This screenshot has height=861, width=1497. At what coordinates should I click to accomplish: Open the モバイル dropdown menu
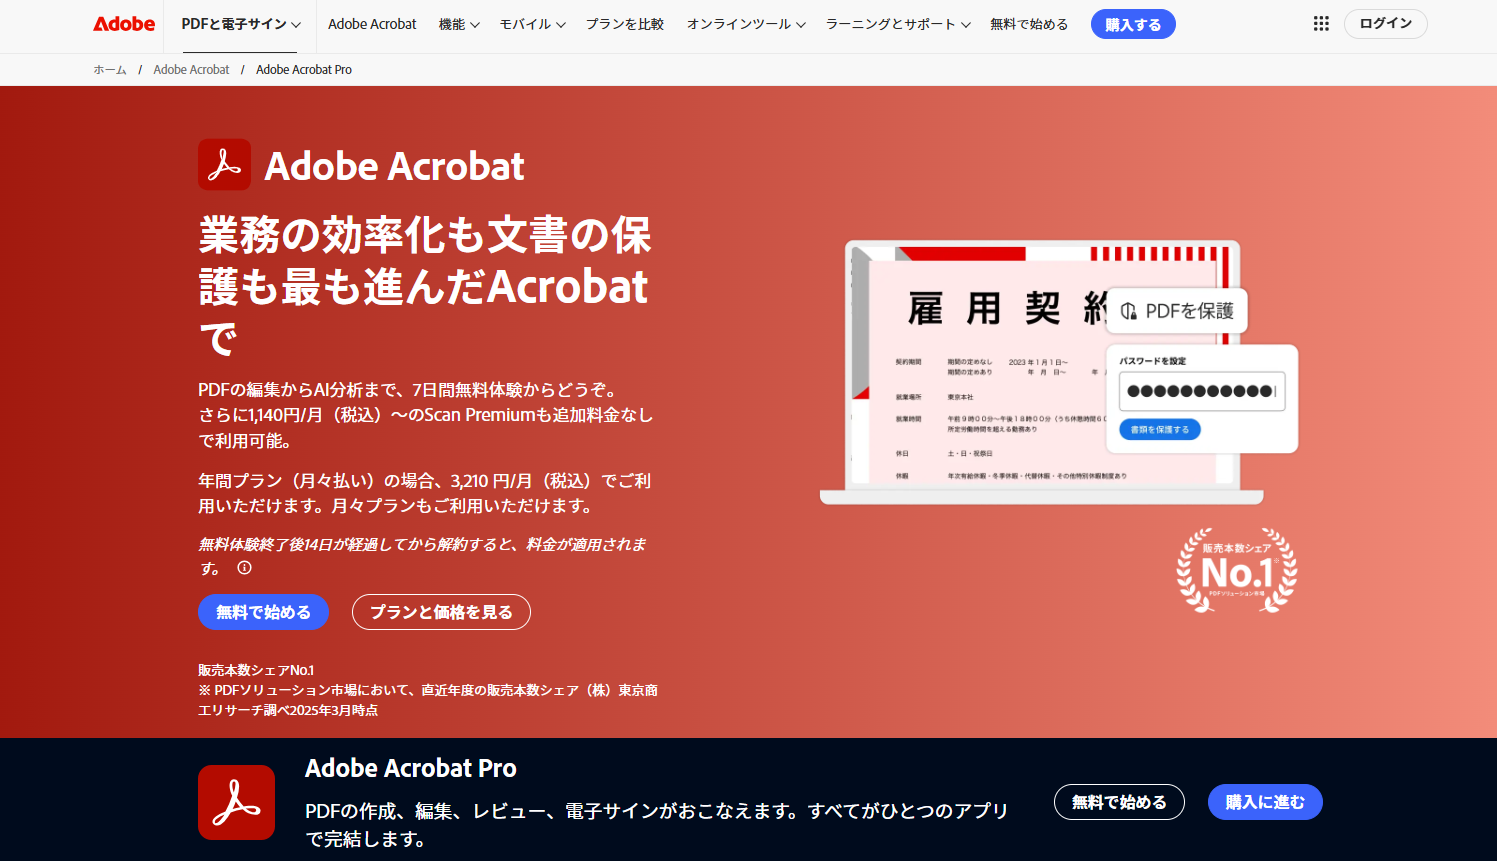pyautogui.click(x=532, y=24)
